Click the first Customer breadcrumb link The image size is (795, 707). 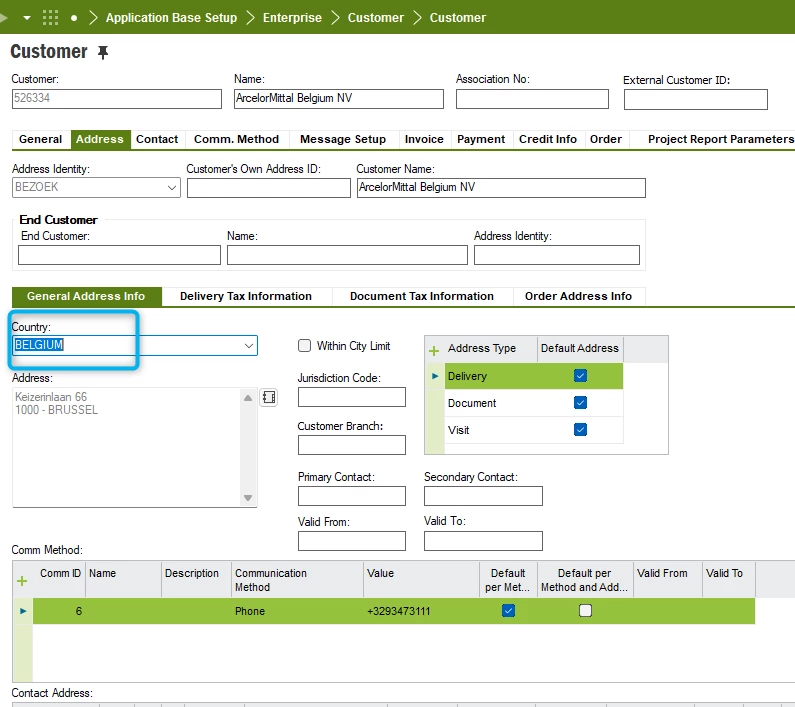click(376, 18)
